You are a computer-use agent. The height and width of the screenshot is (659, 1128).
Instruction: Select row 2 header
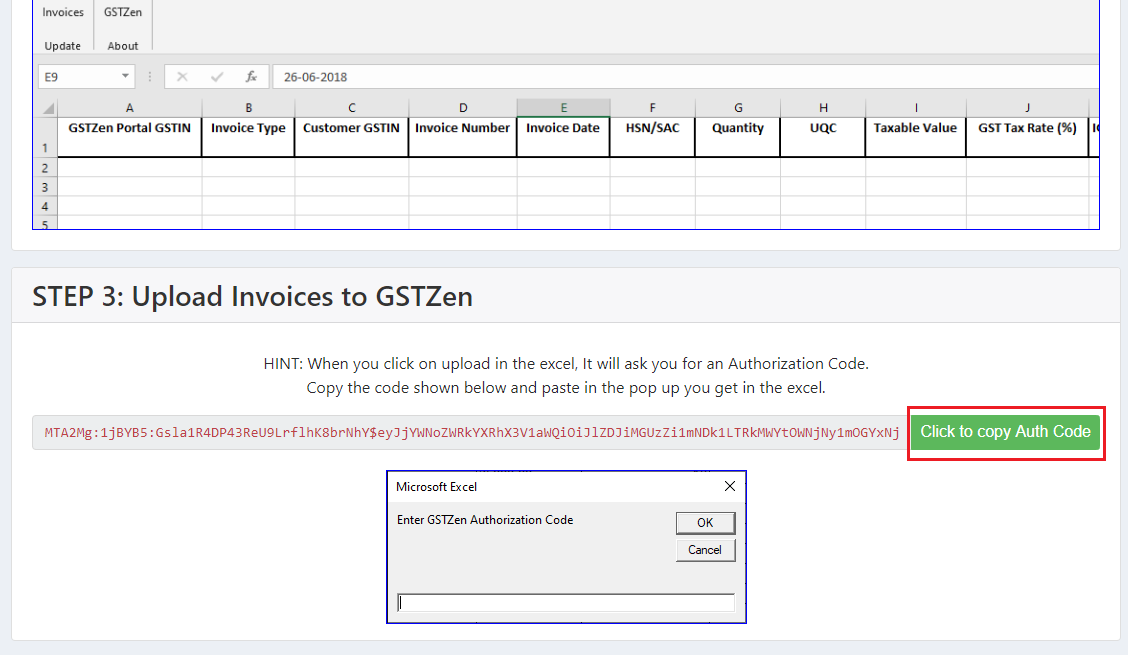45,168
